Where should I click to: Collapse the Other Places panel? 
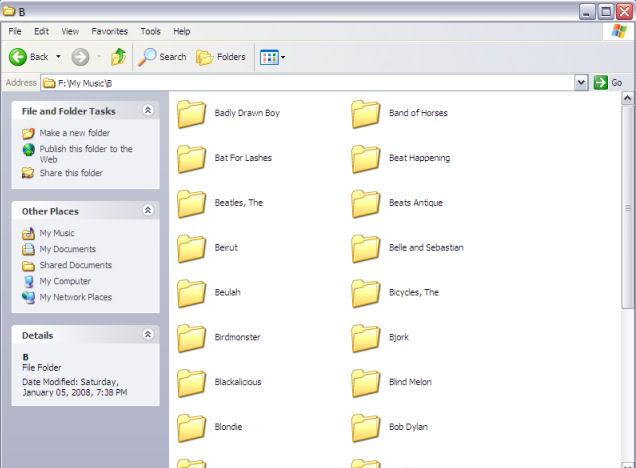[x=148, y=210]
